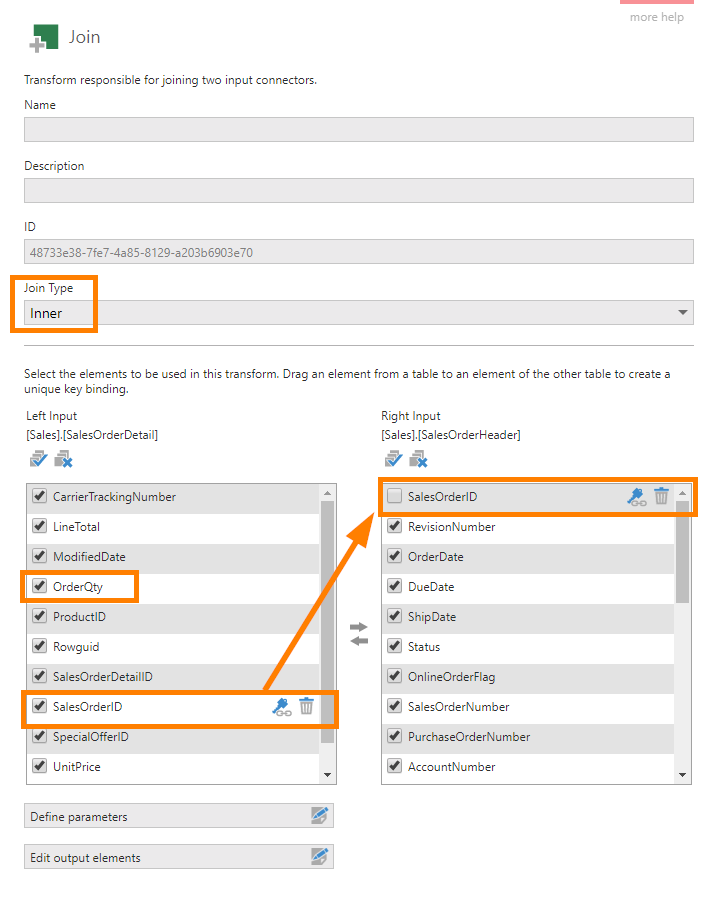Click the Name input field
This screenshot has height=898, width=717.
[357, 129]
